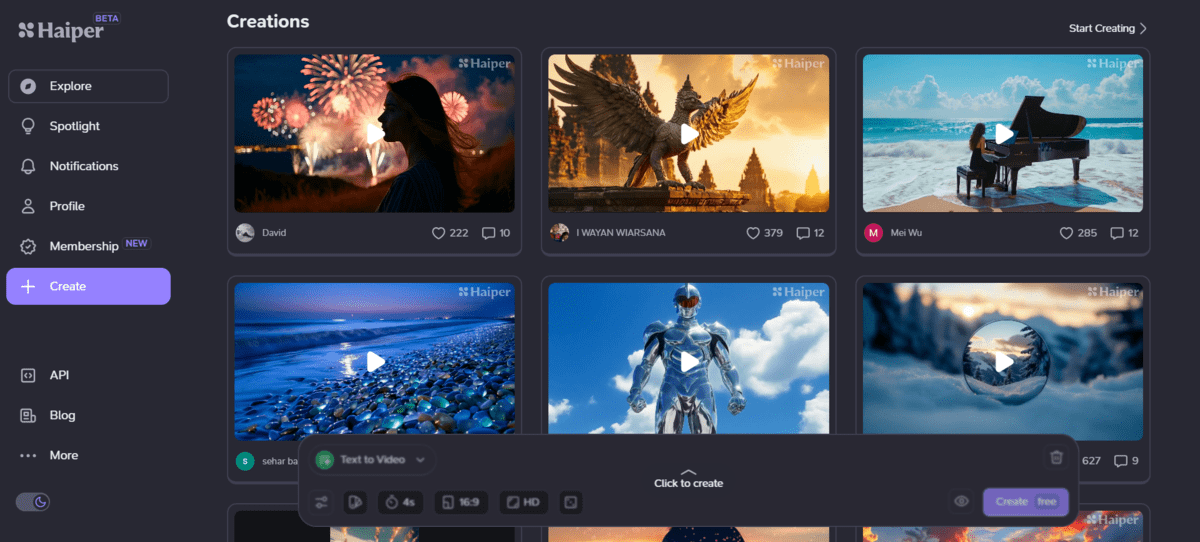The width and height of the screenshot is (1200, 542).
Task: Play the chrome robot video
Action: 689,361
